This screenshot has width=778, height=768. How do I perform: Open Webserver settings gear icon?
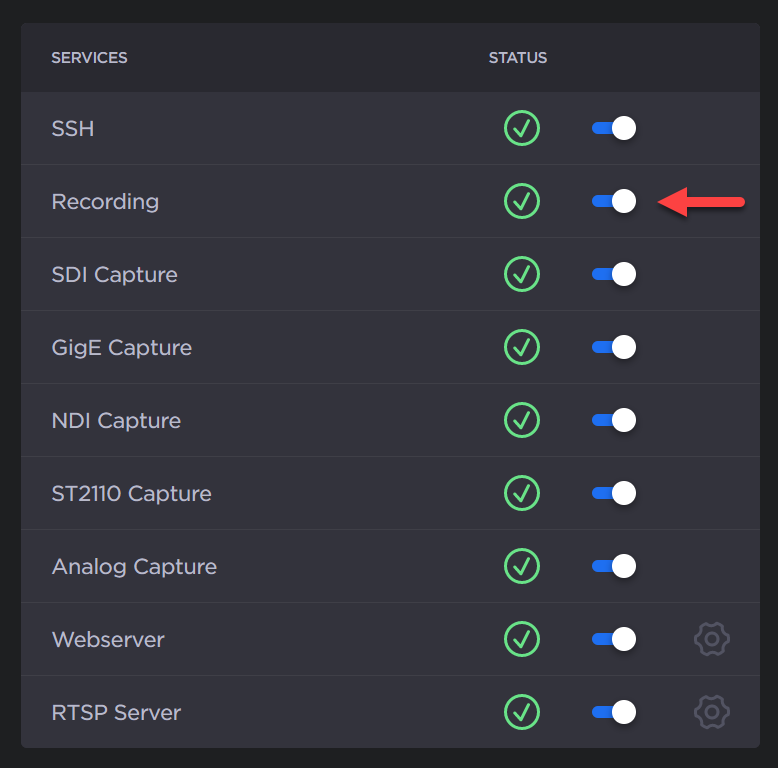click(x=711, y=639)
